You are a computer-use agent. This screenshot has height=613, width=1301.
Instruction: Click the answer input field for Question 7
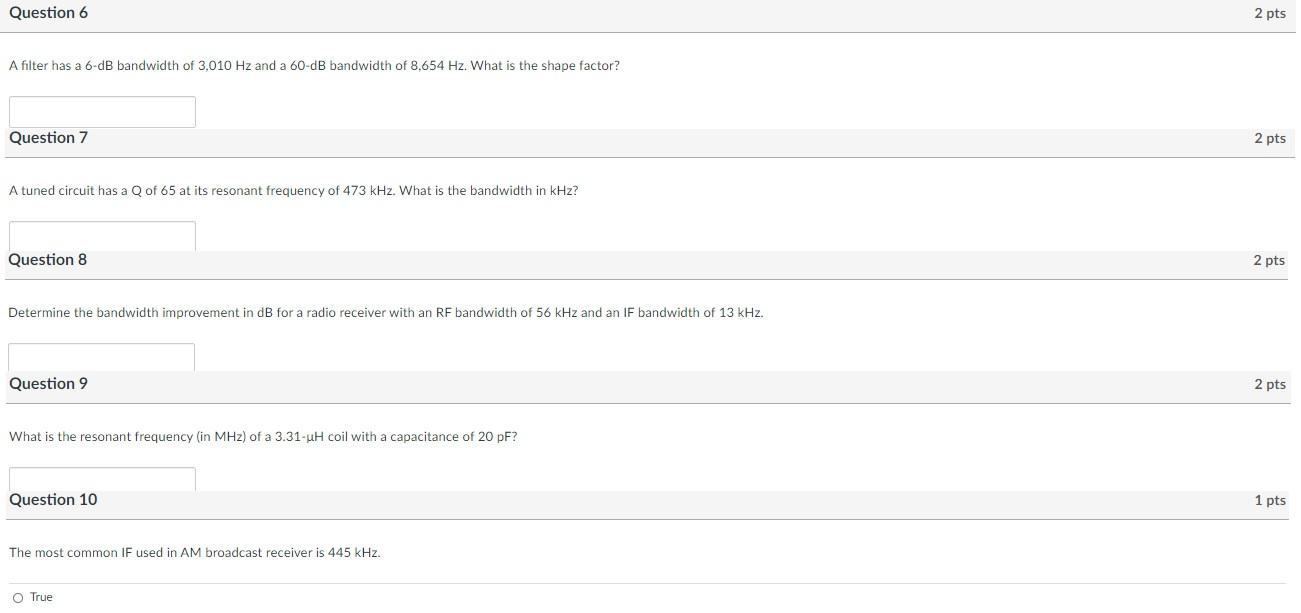[100, 234]
